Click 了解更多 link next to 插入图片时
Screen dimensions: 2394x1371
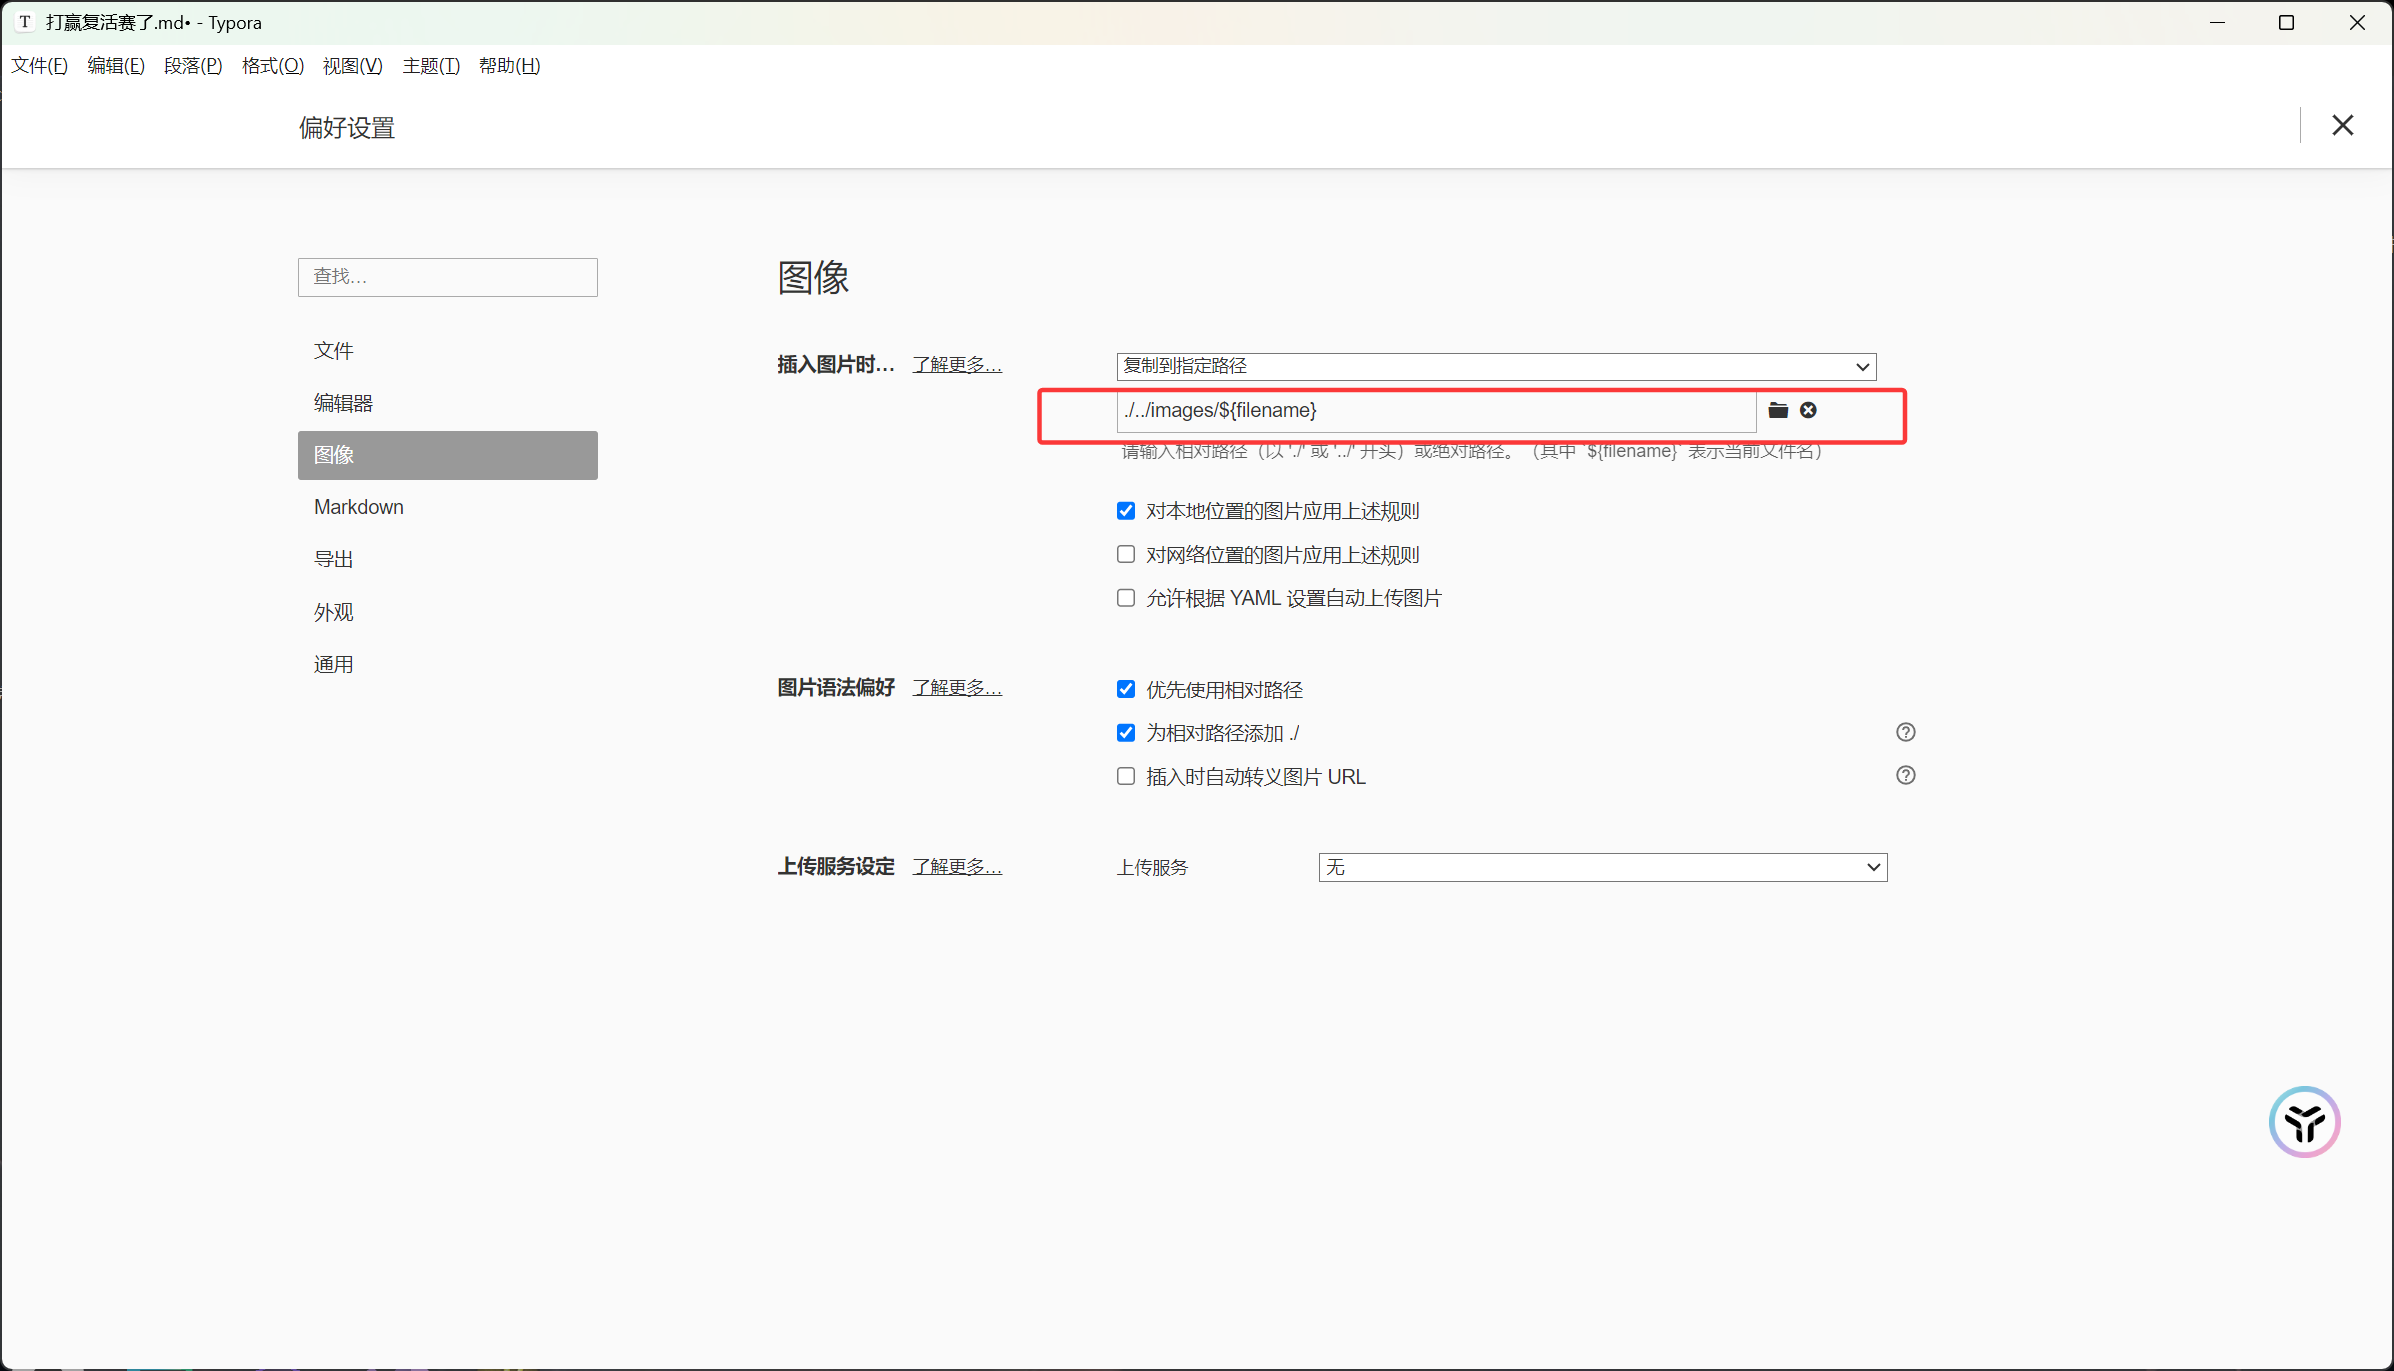[956, 365]
